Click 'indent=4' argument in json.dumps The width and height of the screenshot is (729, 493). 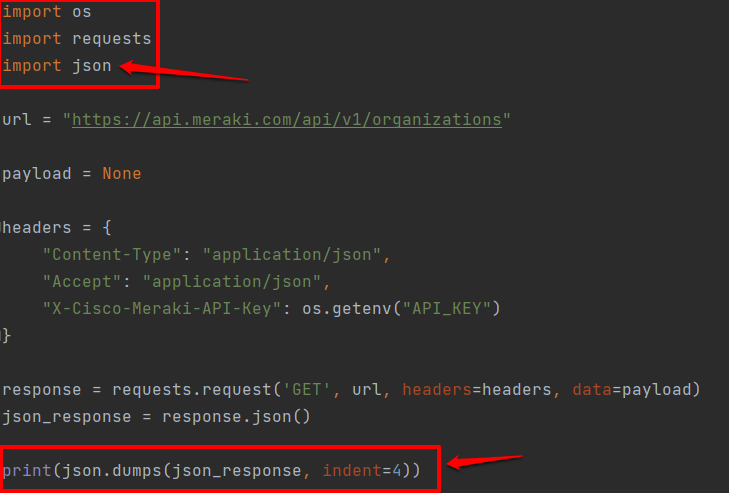[361, 470]
